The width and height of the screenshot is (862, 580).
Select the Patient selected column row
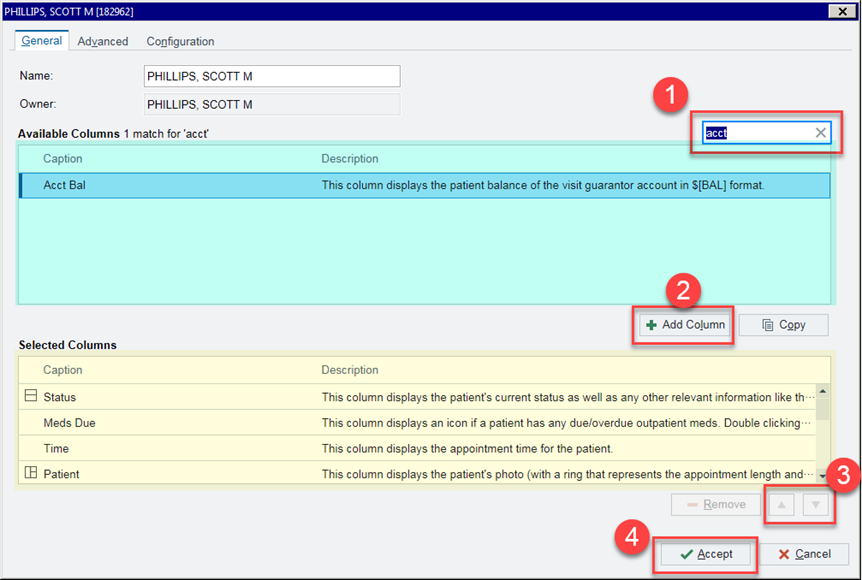(418, 474)
